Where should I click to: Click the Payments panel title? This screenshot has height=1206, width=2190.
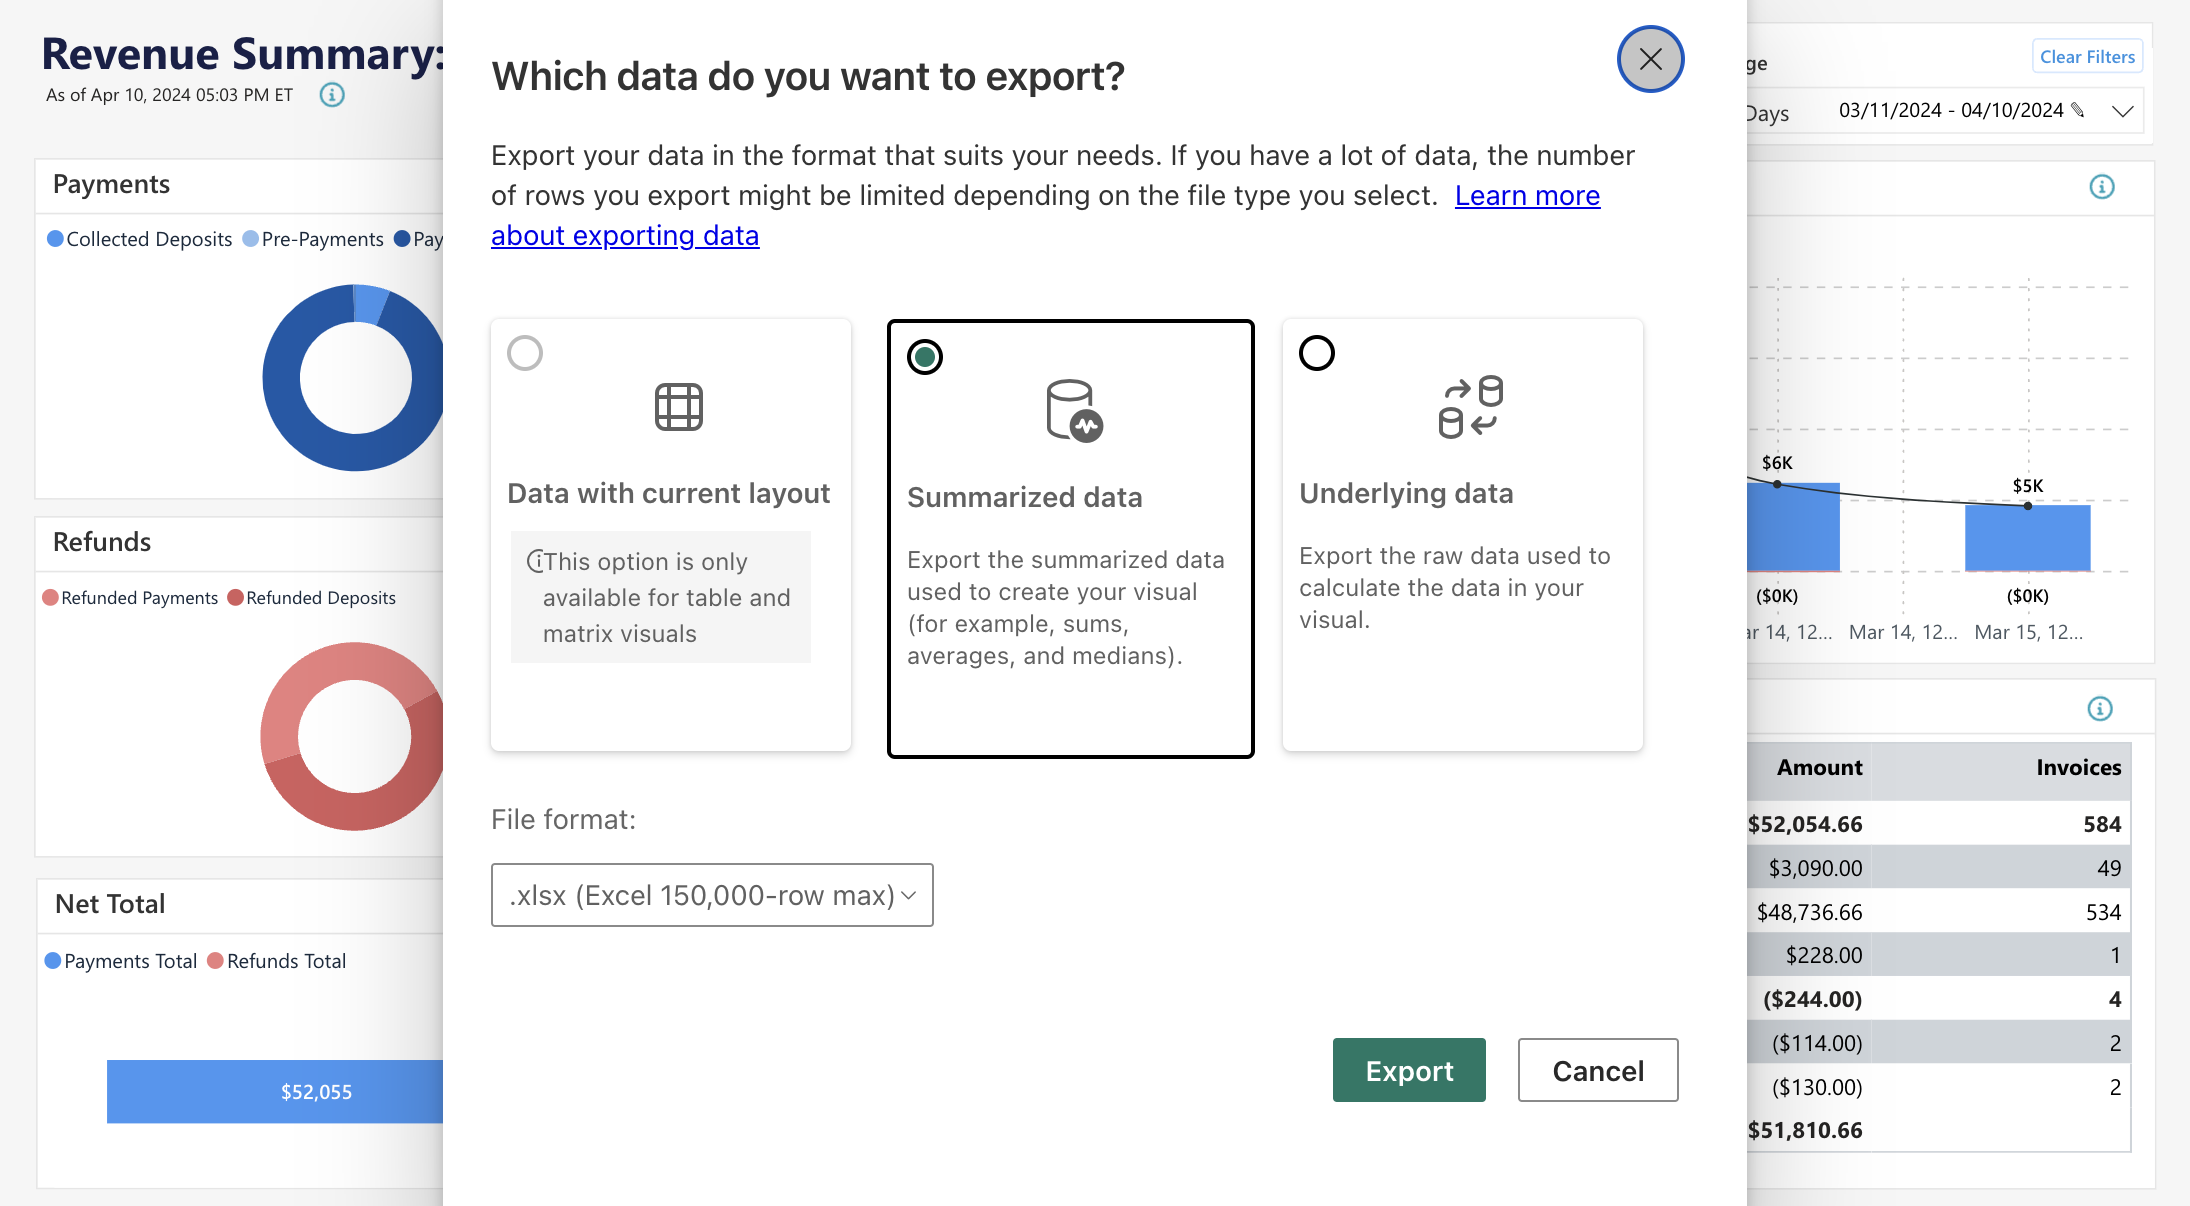[x=111, y=184]
